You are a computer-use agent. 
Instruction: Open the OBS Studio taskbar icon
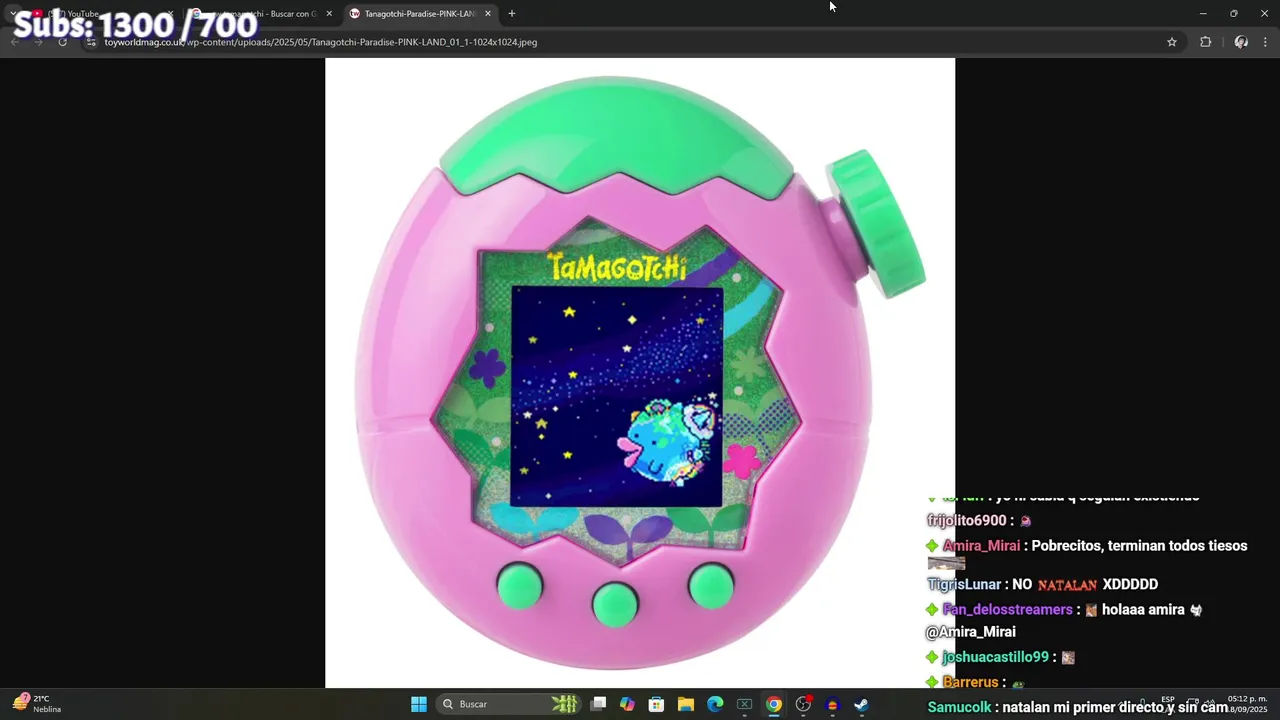(803, 704)
